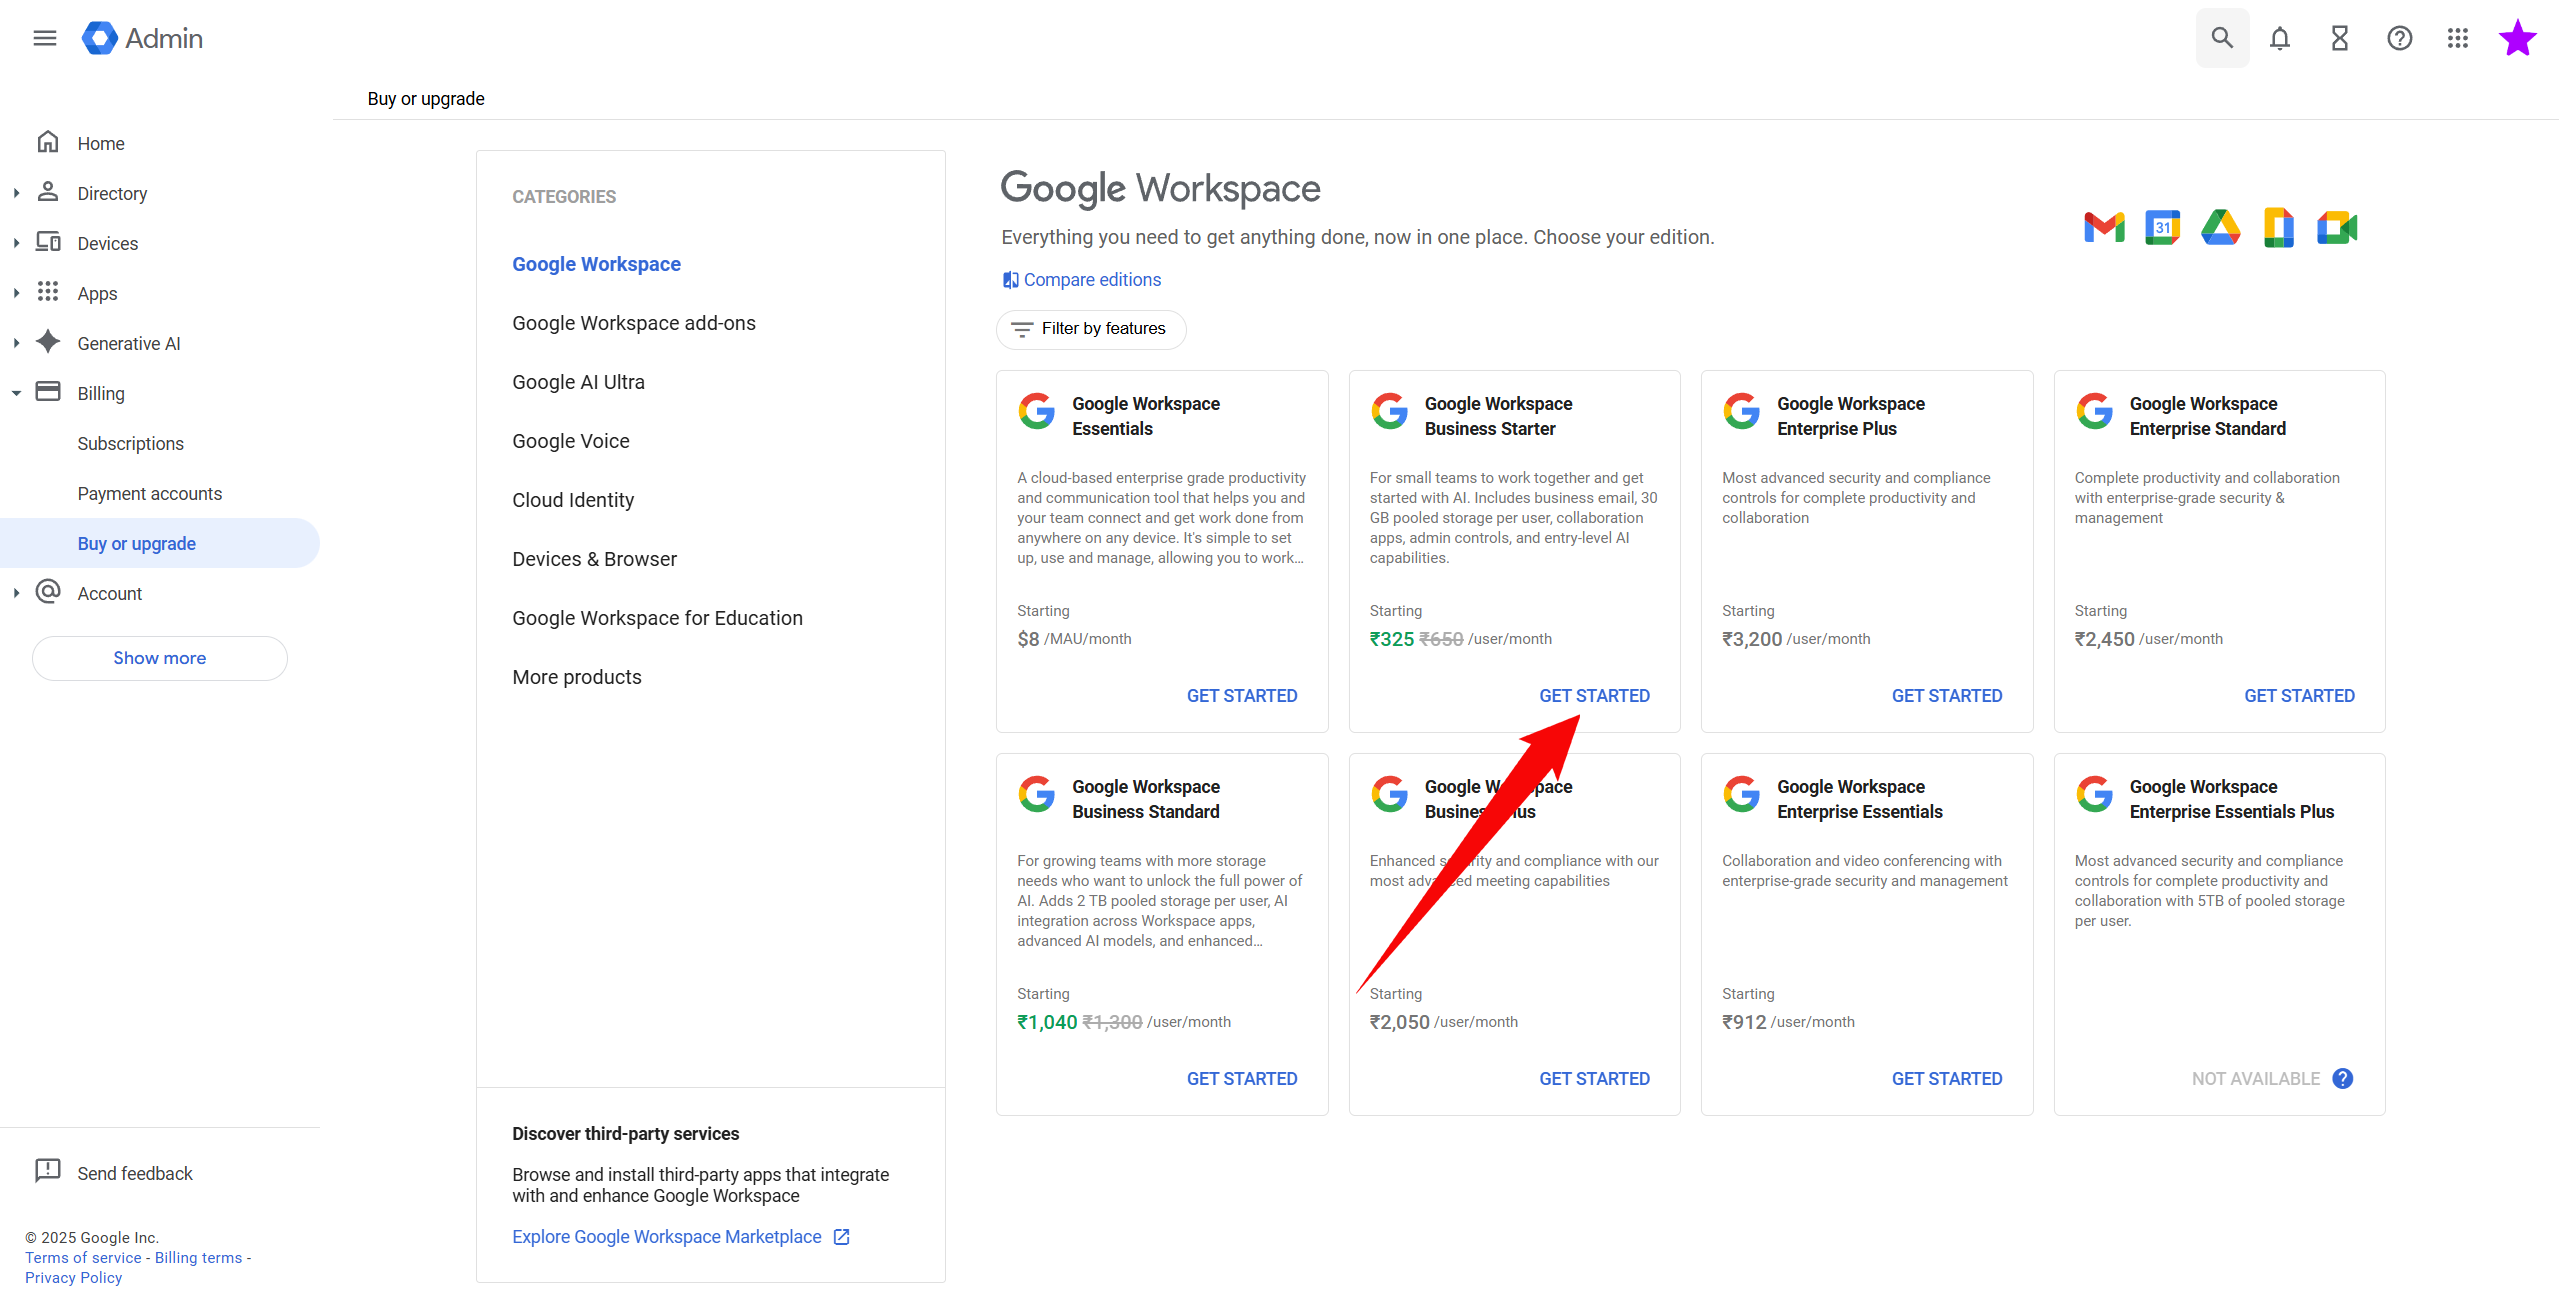Expand the Devices section in sidebar

tap(16, 242)
